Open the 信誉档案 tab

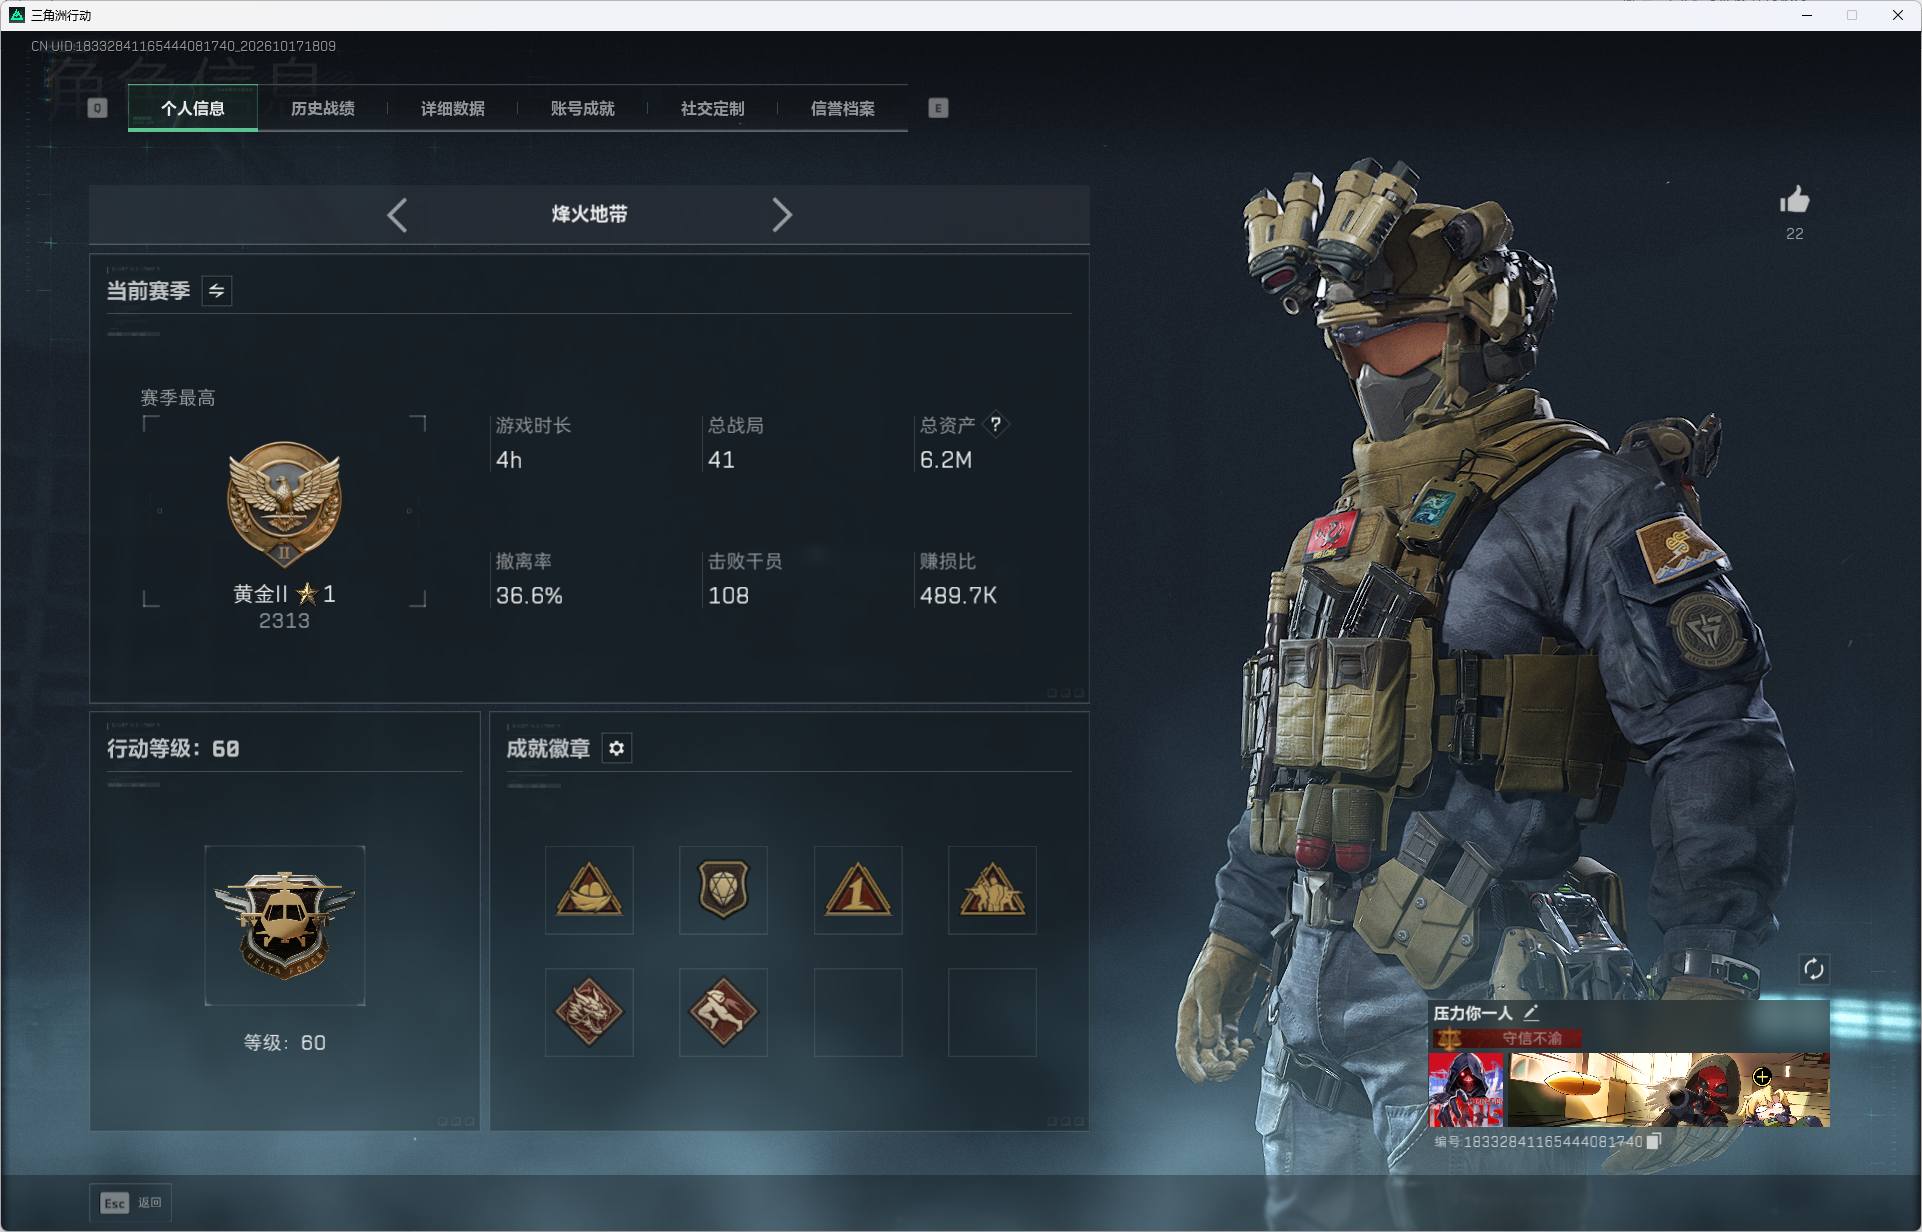point(843,108)
